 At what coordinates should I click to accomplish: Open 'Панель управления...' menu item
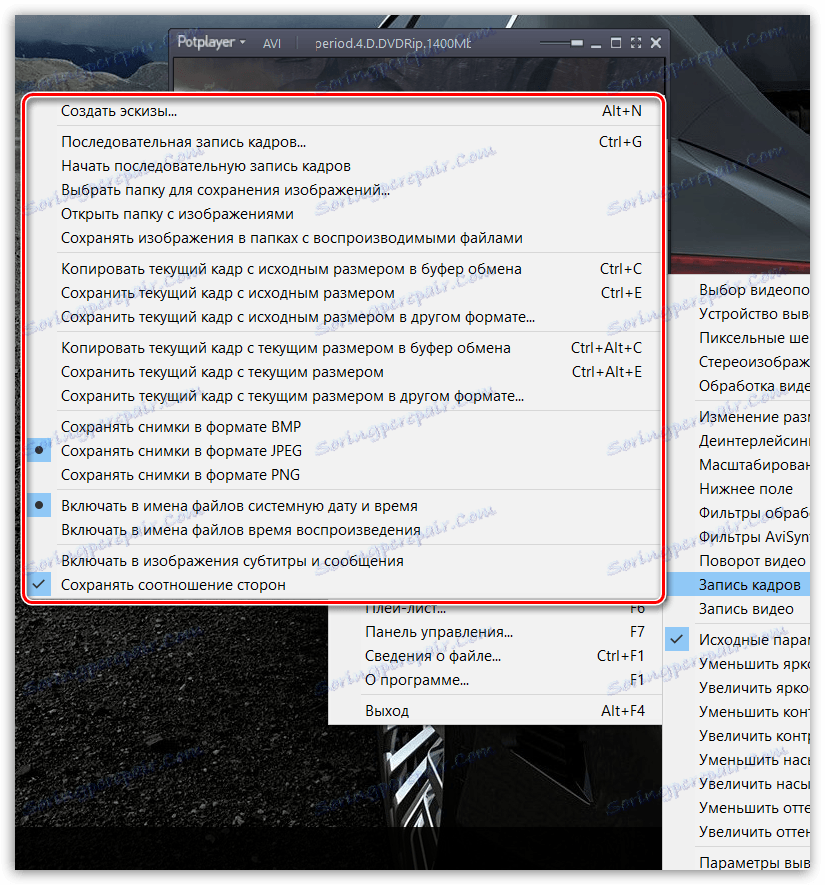(495, 632)
